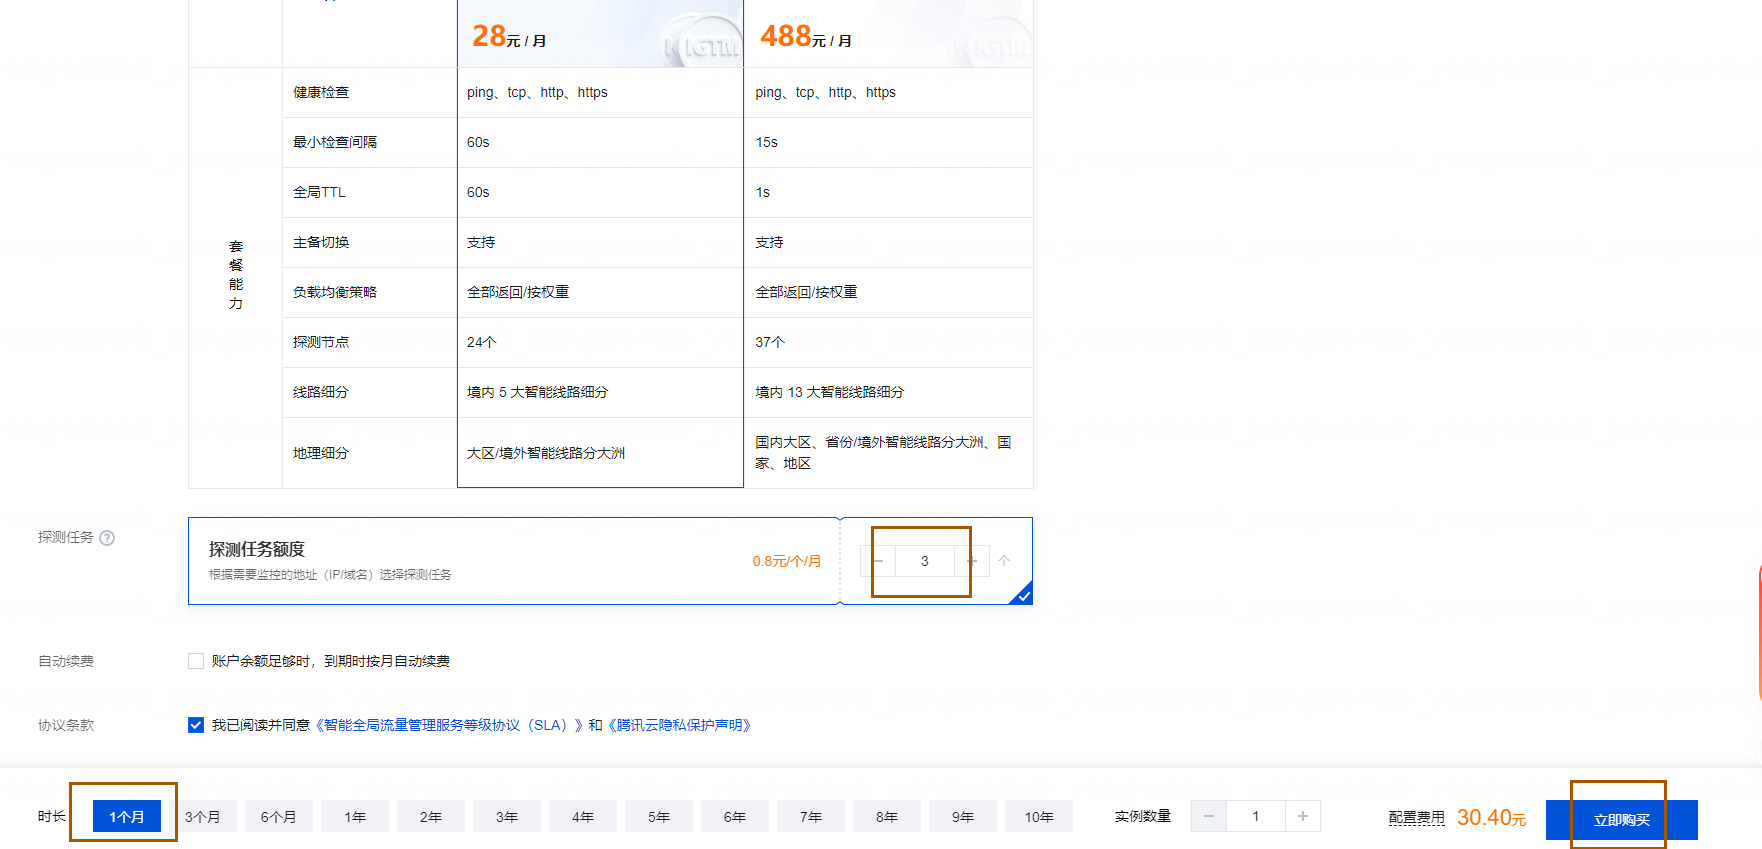The height and width of the screenshot is (849, 1762).
Task: Edit the 实例数量 field showing 1
Action: pyautogui.click(x=1256, y=816)
